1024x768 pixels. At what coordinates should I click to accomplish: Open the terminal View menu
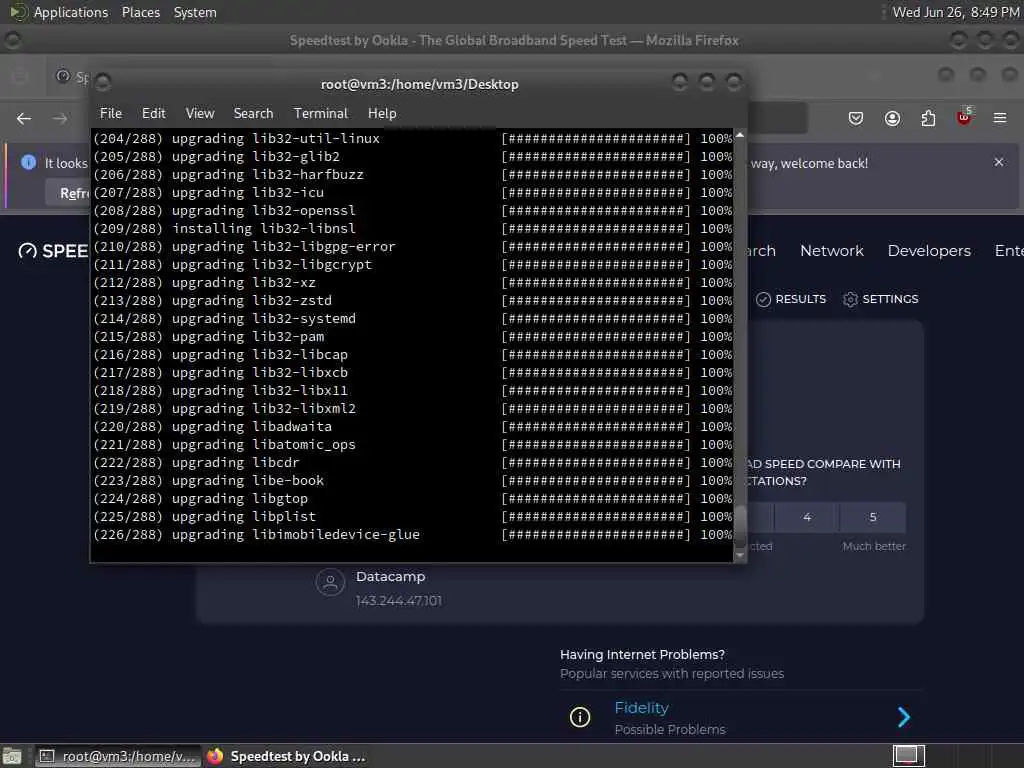[200, 114]
